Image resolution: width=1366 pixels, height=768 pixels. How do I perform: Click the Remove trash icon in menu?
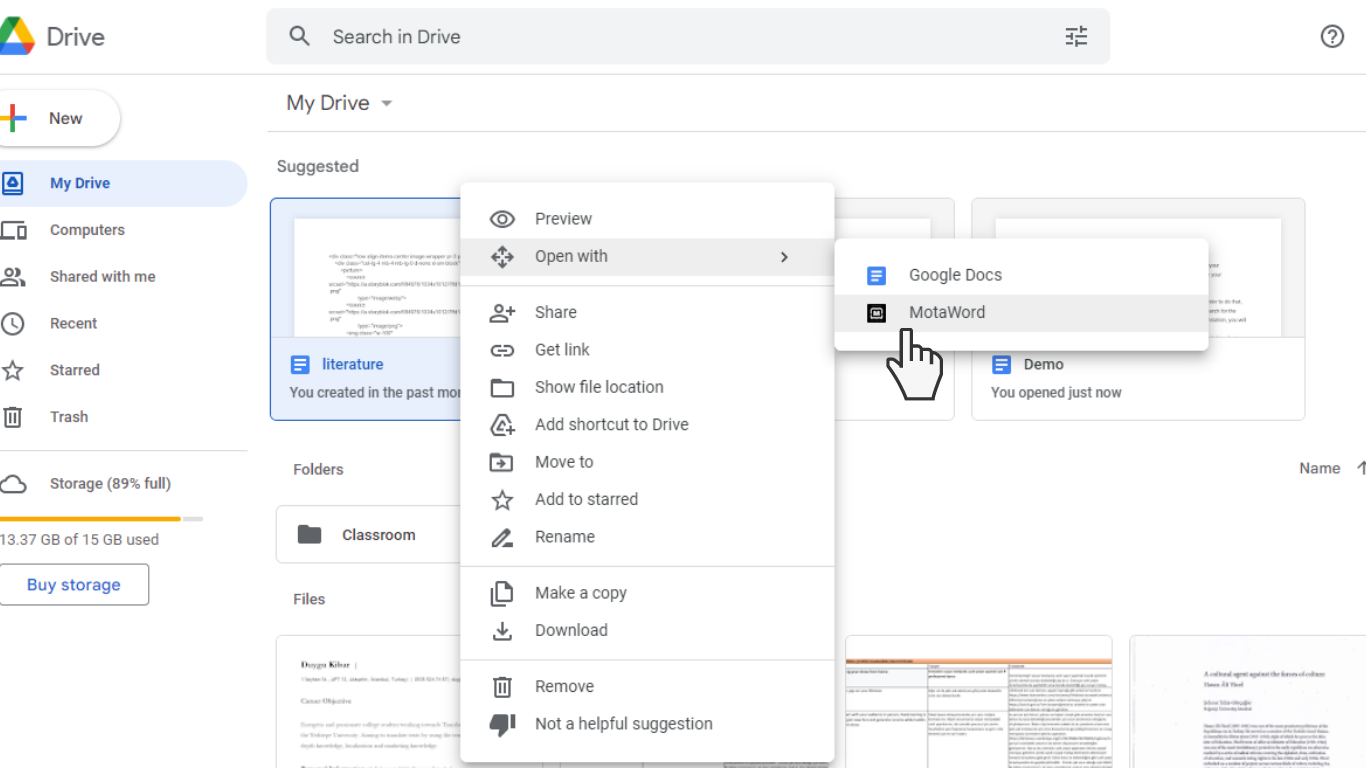[x=502, y=687]
